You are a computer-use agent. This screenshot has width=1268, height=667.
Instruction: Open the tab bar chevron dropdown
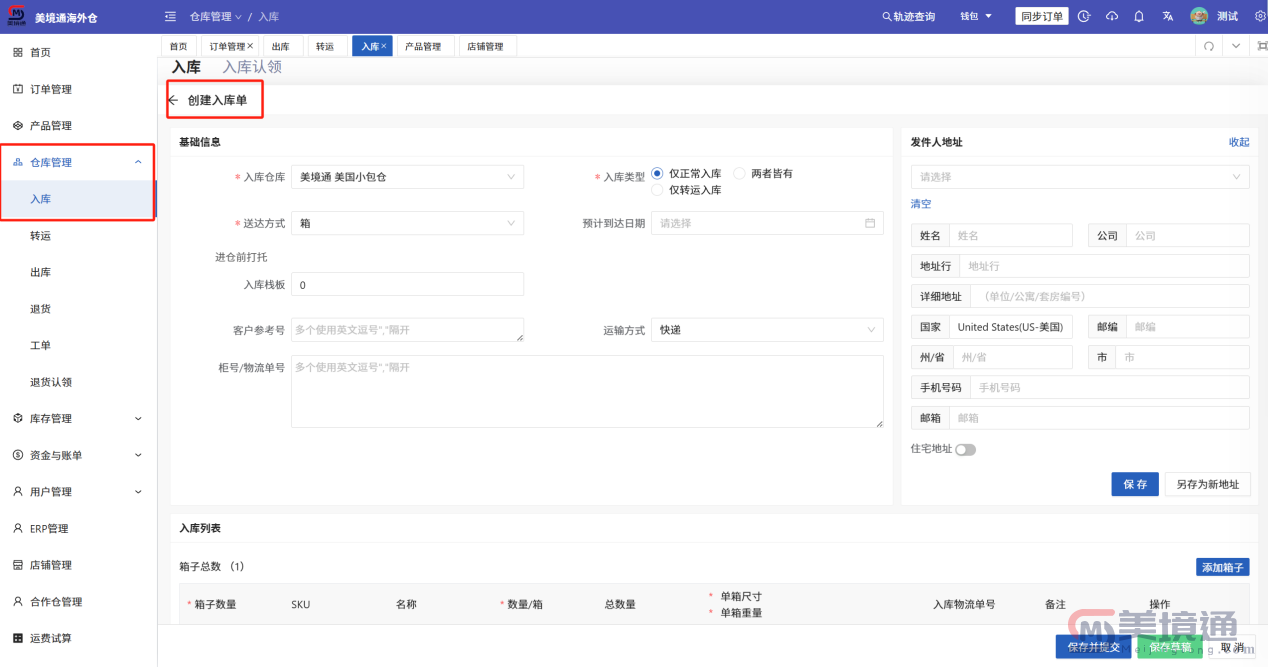point(1236,46)
